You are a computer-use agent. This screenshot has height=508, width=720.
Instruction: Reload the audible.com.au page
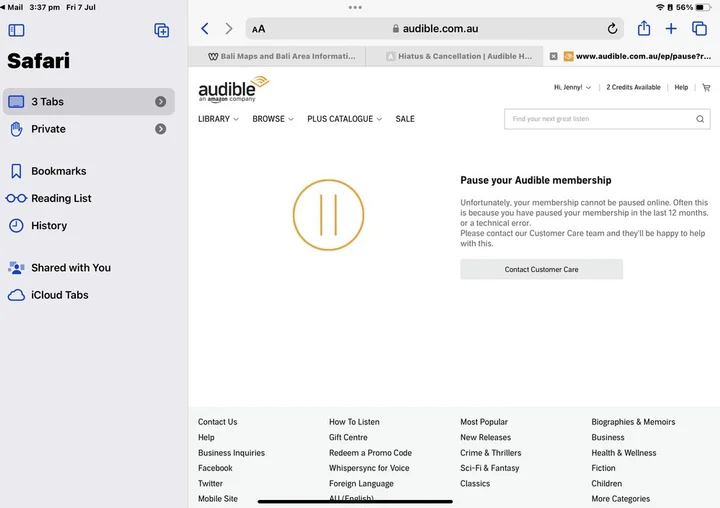pyautogui.click(x=612, y=29)
